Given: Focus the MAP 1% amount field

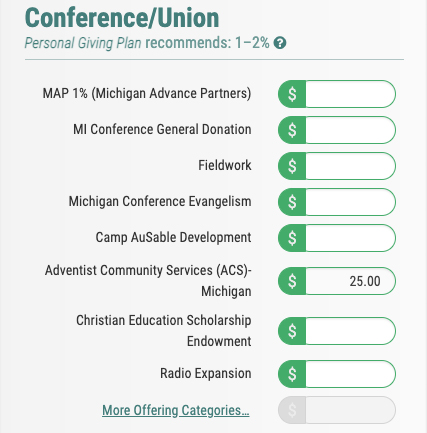Looking at the screenshot, I should click(350, 94).
